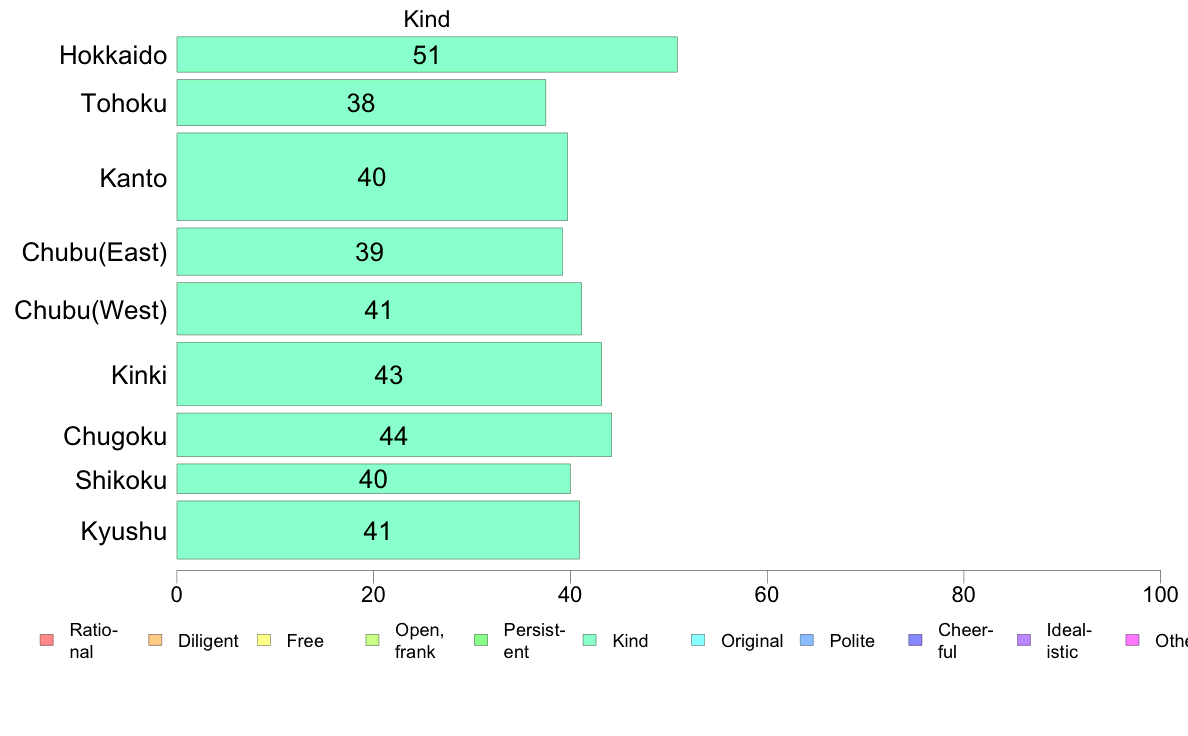Click the Shikoku region label

[121, 481]
